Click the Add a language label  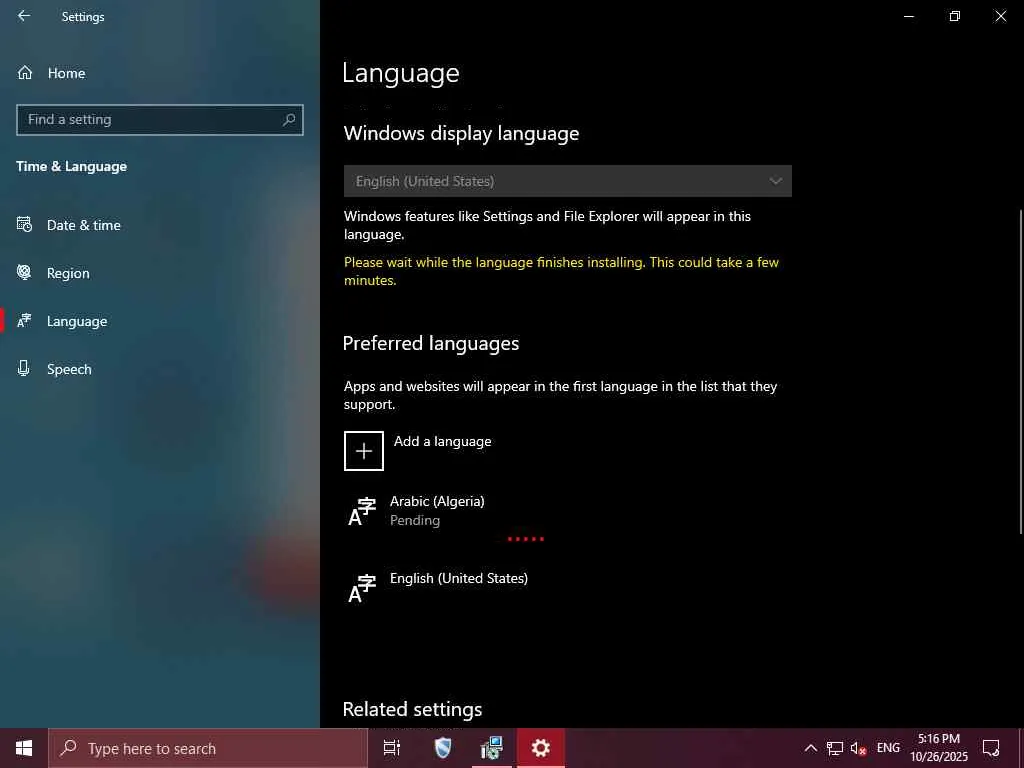[442, 441]
